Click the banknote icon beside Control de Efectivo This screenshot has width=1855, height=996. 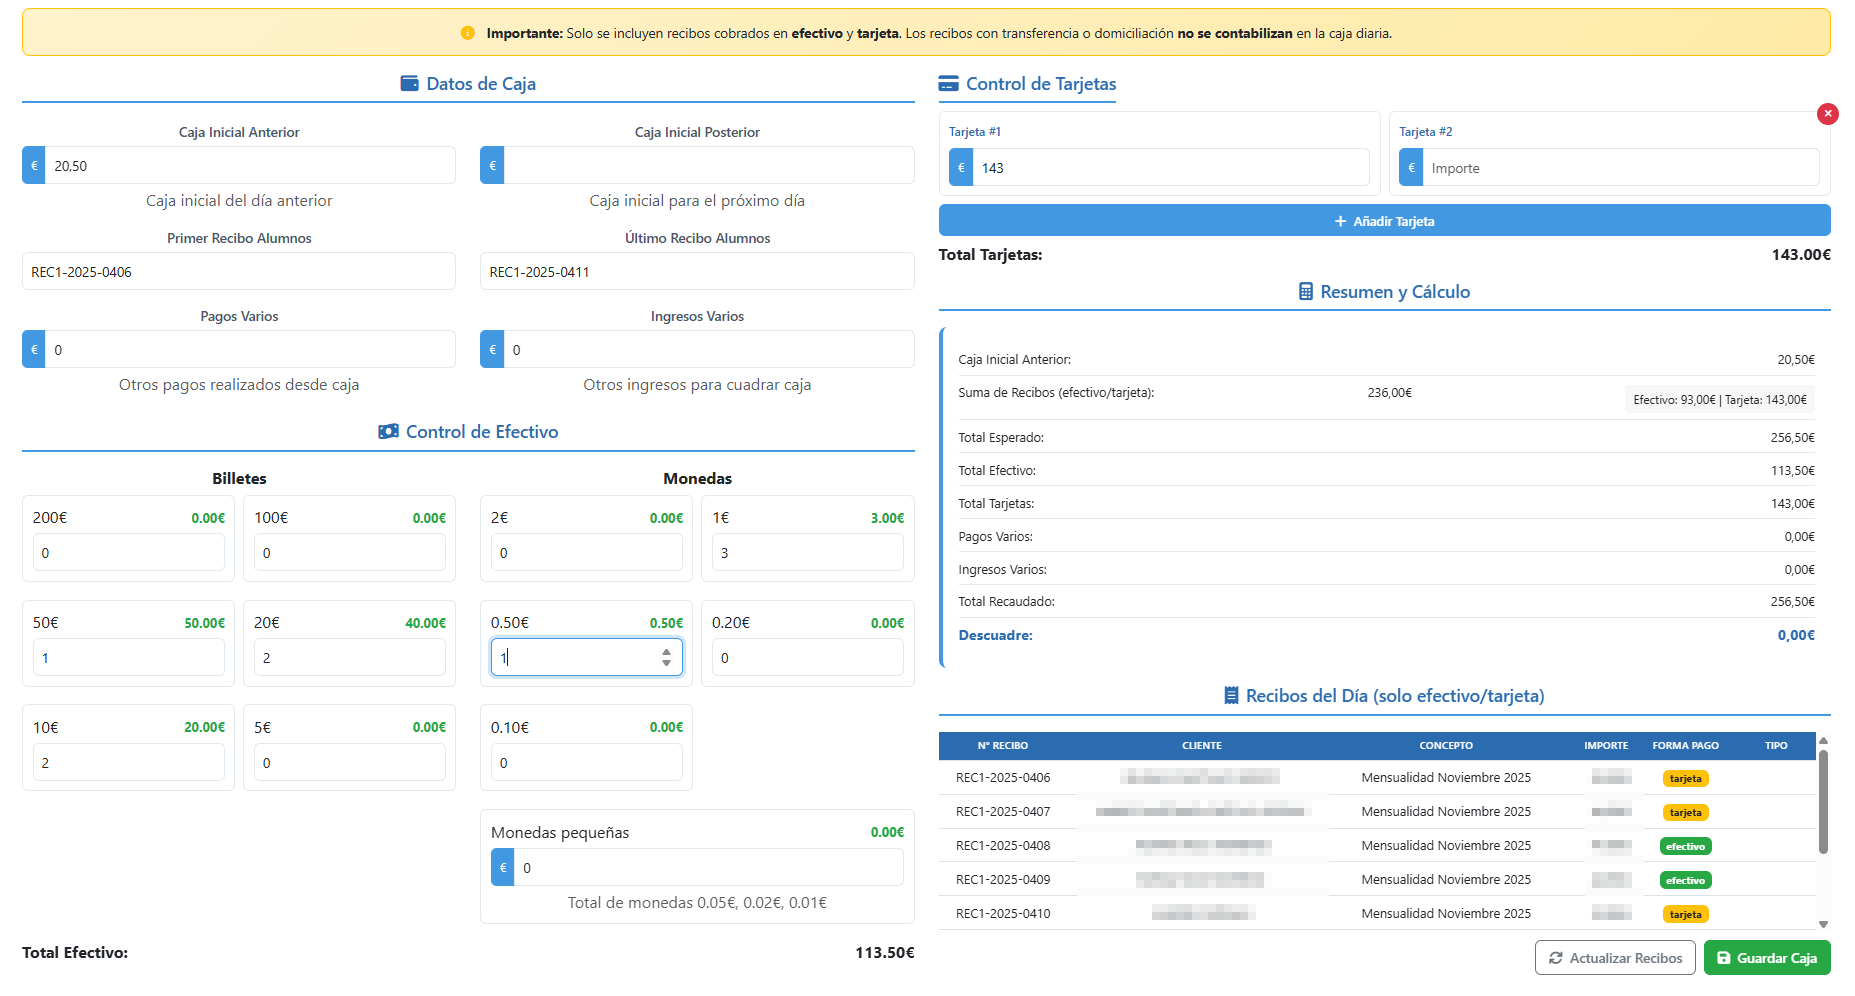[x=388, y=432]
